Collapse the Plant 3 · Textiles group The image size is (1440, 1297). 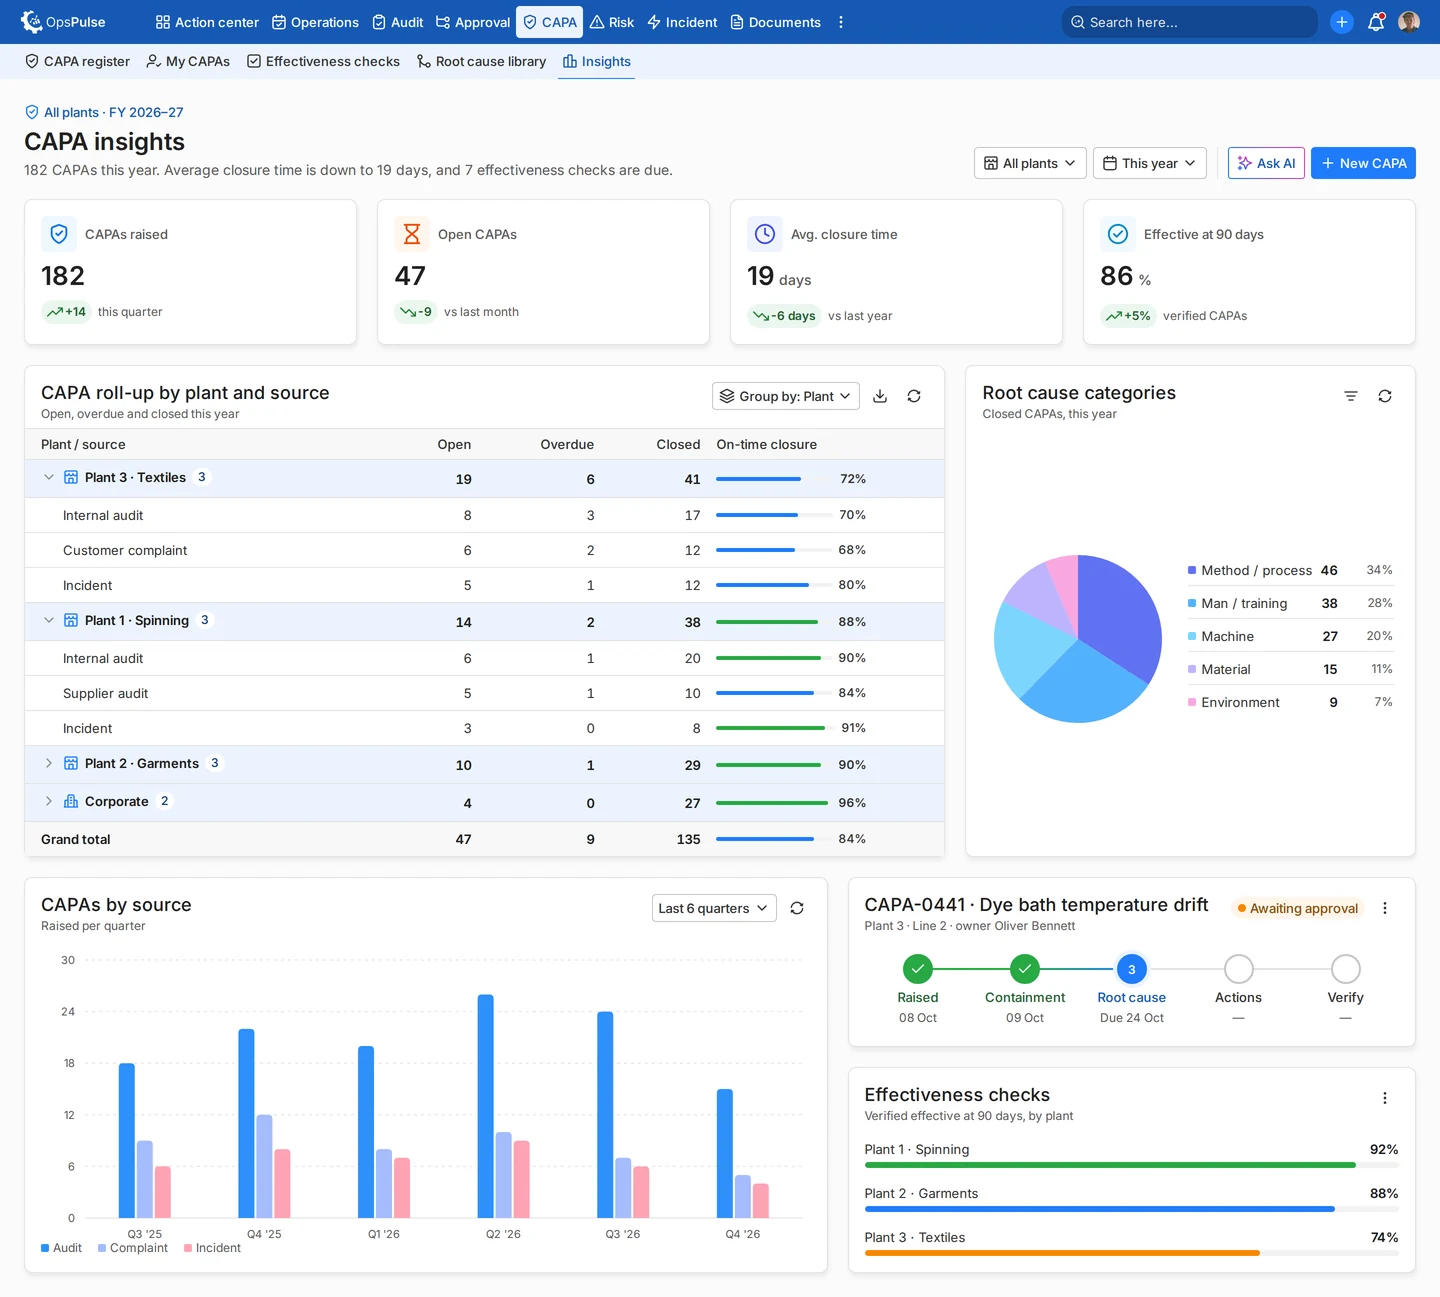click(49, 478)
